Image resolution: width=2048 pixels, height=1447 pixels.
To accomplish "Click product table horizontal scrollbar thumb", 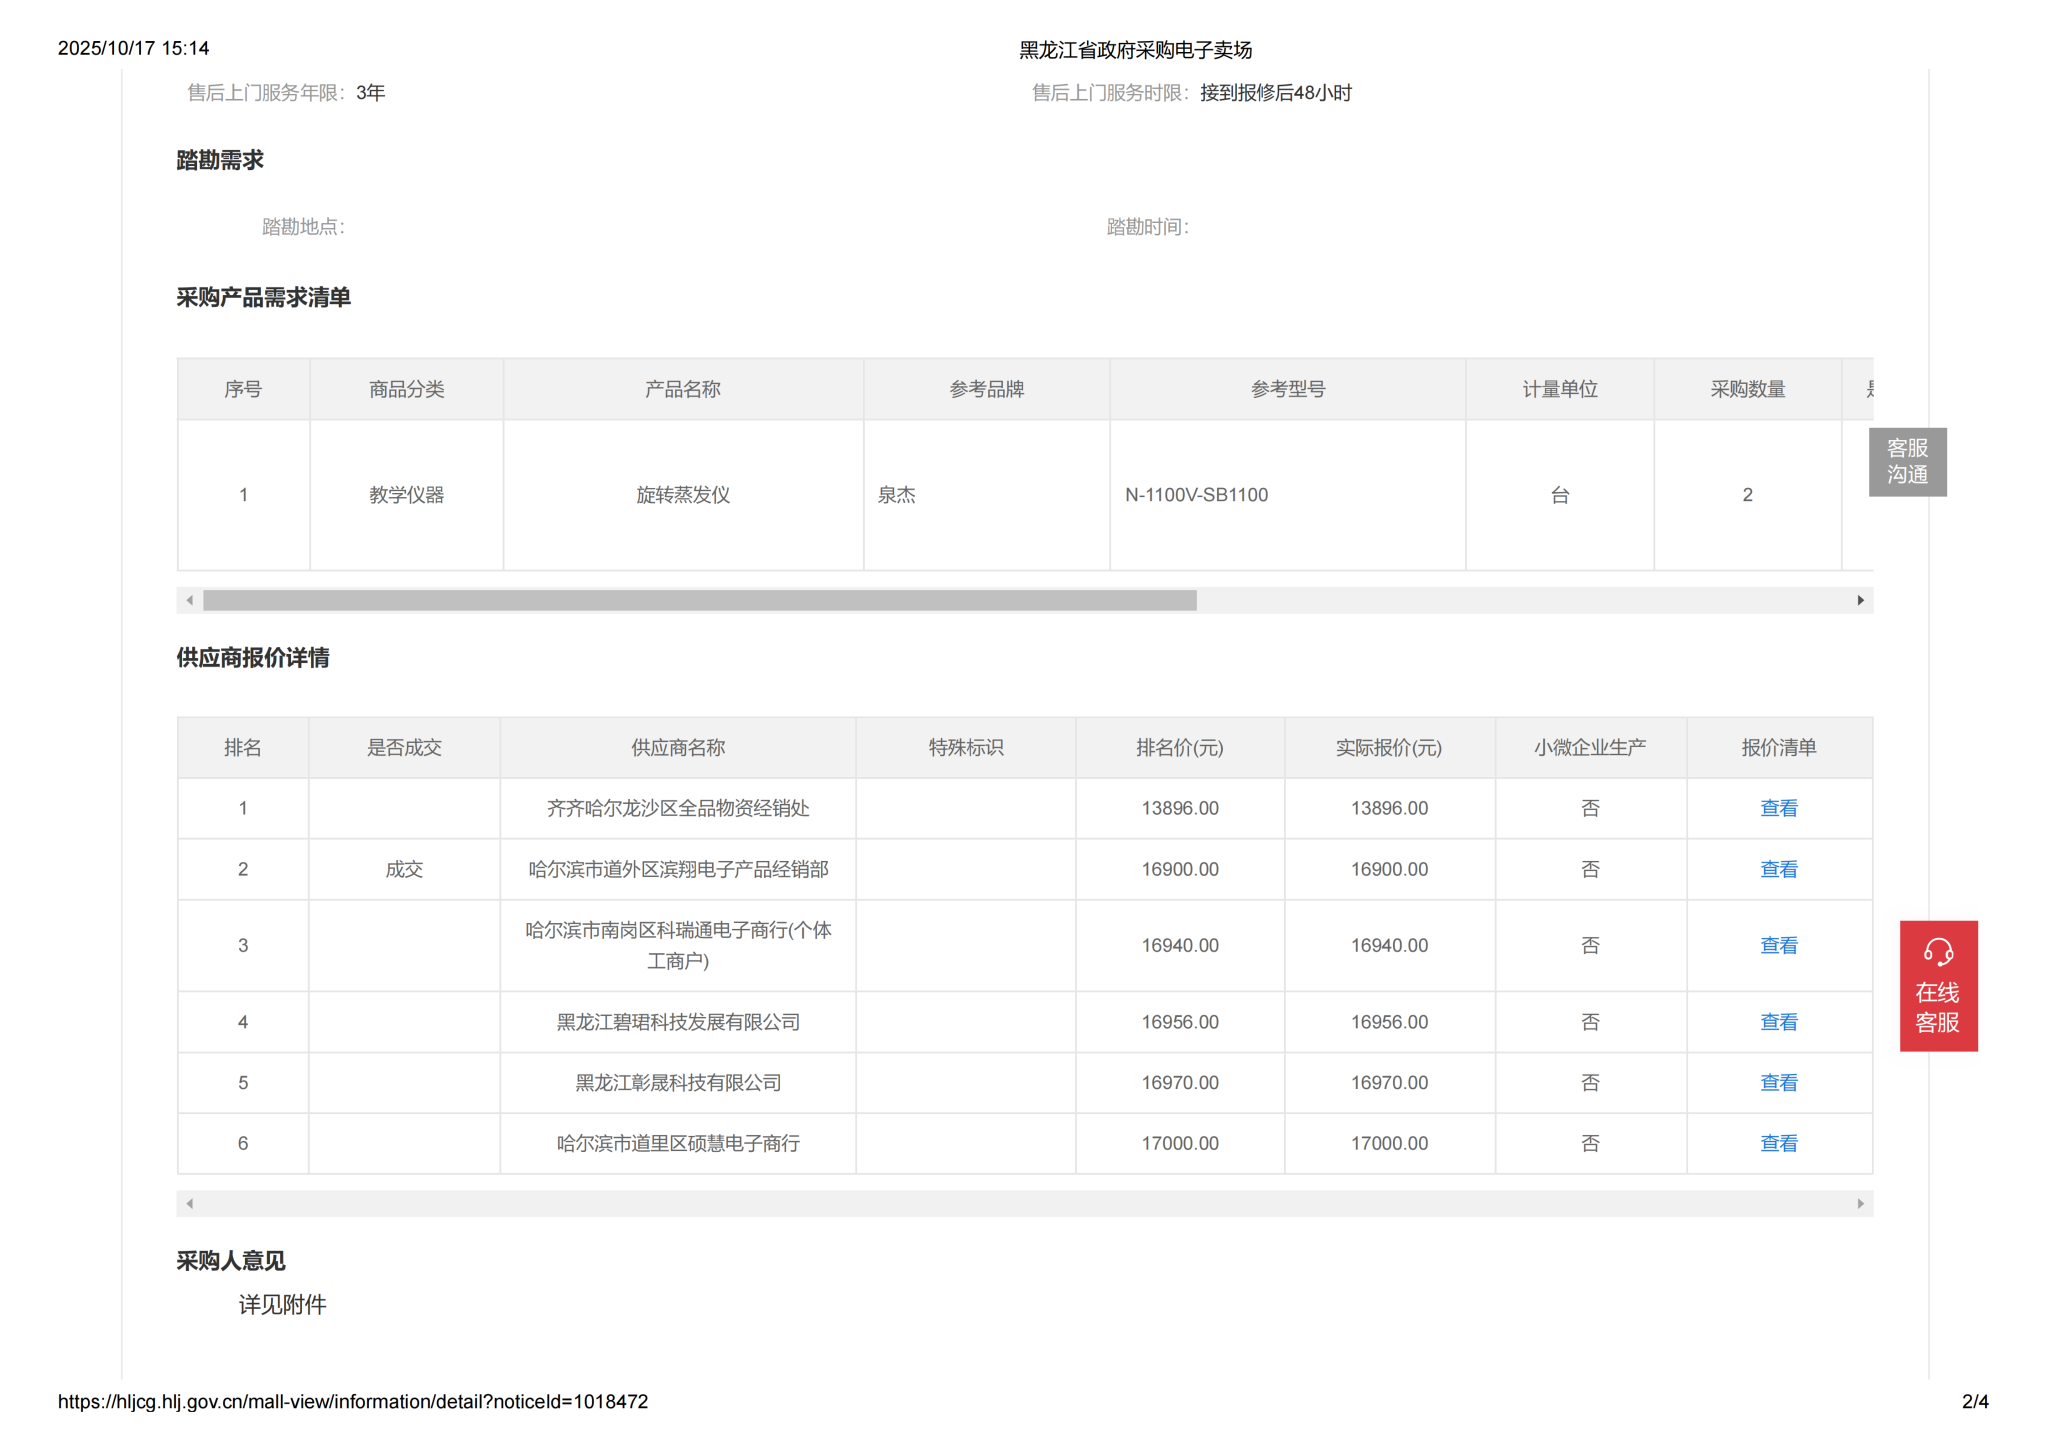I will tap(699, 600).
